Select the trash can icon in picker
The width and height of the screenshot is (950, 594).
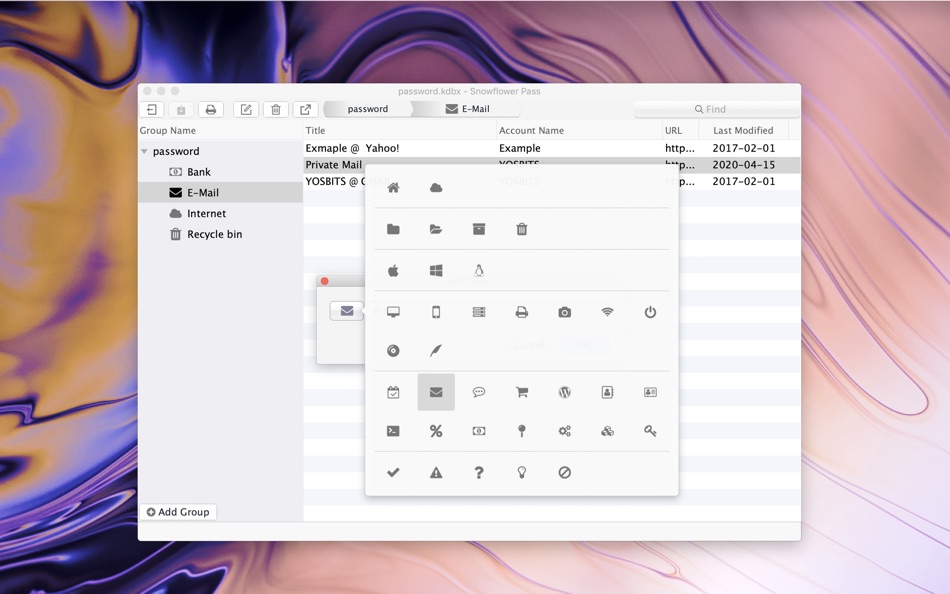(522, 229)
